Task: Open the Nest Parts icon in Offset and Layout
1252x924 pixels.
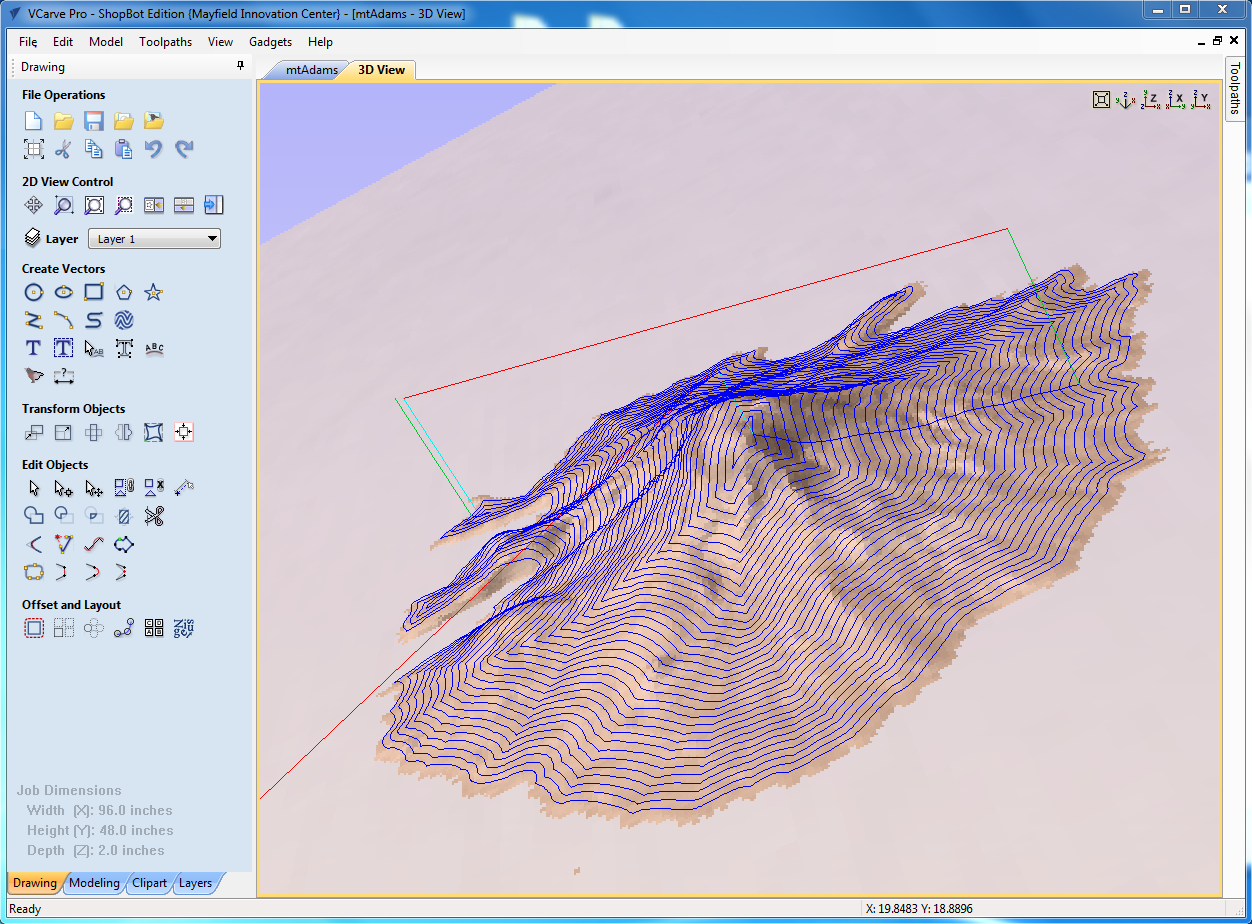Action: pyautogui.click(x=183, y=628)
